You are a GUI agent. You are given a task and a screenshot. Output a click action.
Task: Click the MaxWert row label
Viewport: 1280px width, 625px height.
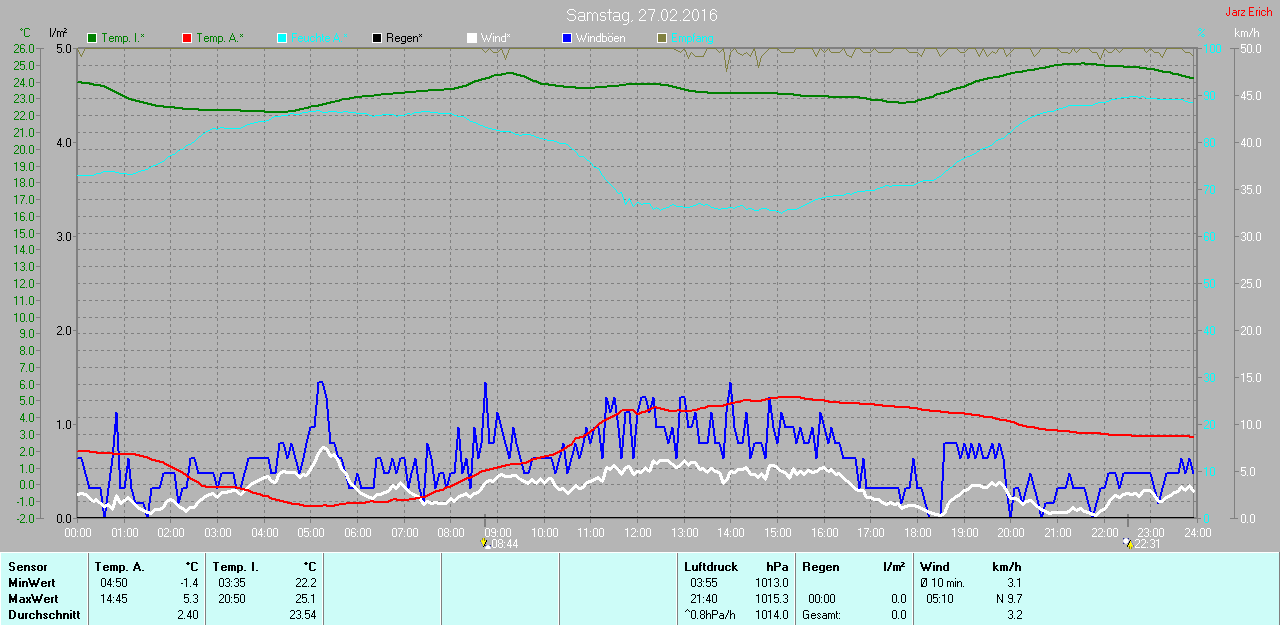click(x=30, y=599)
